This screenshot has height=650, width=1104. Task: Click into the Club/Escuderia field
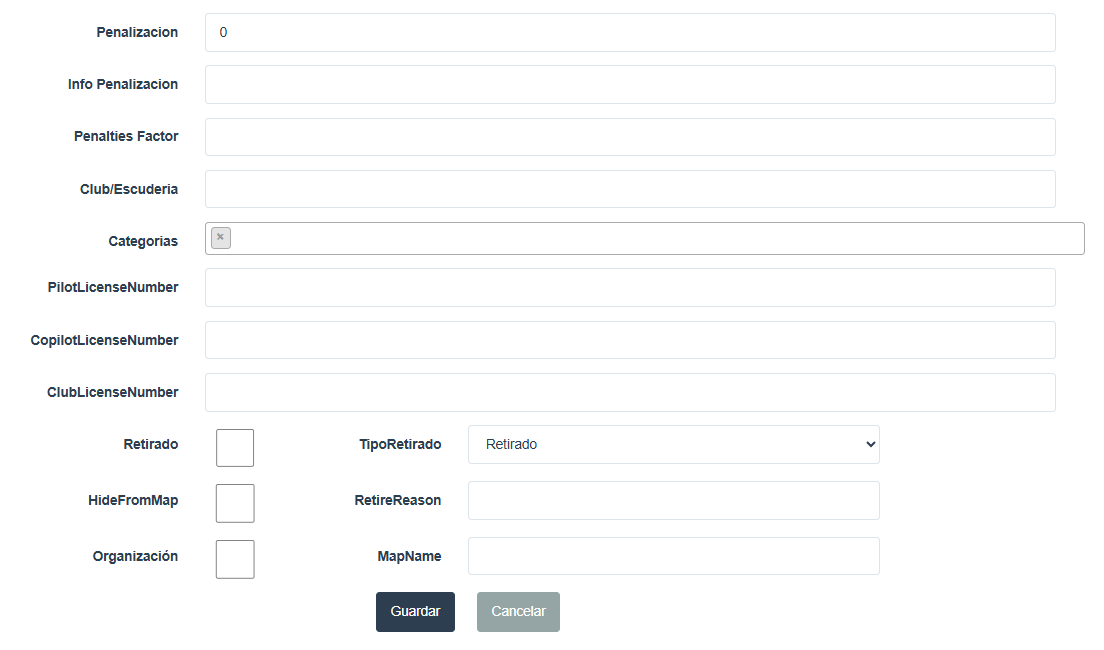click(x=630, y=189)
